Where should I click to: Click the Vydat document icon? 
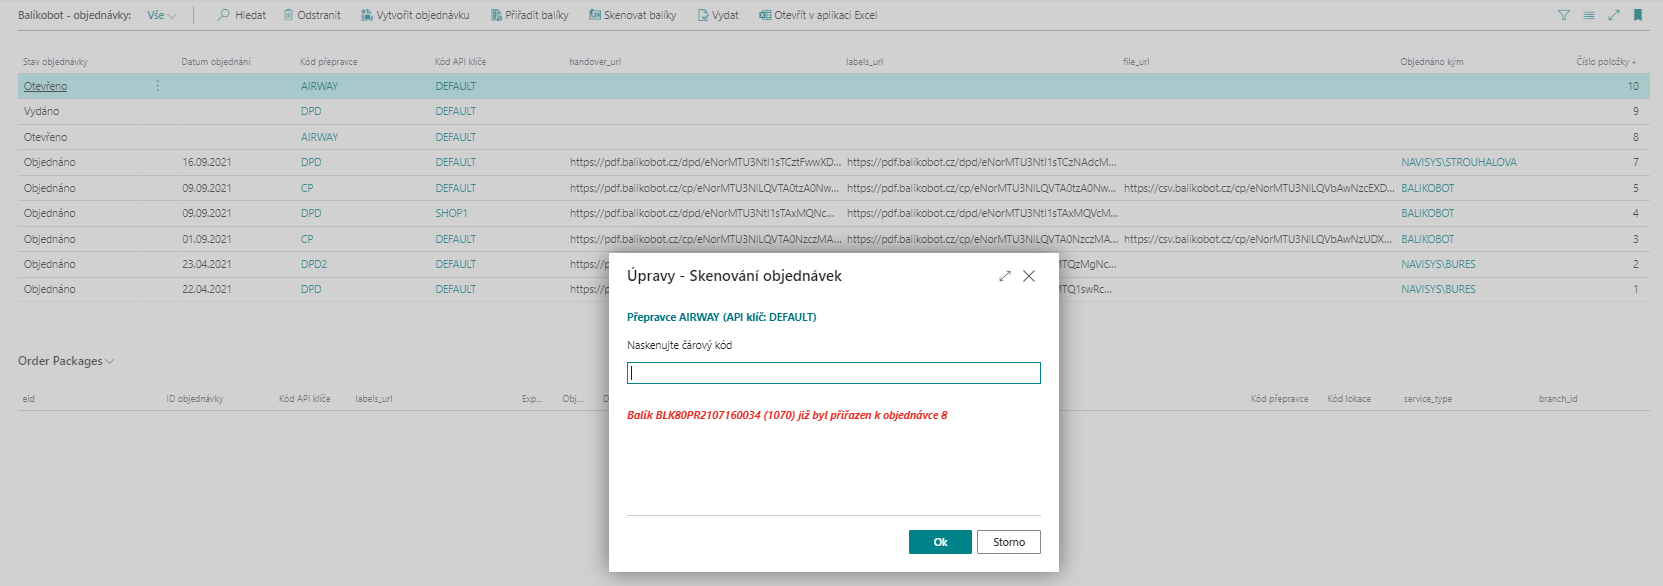pos(703,15)
